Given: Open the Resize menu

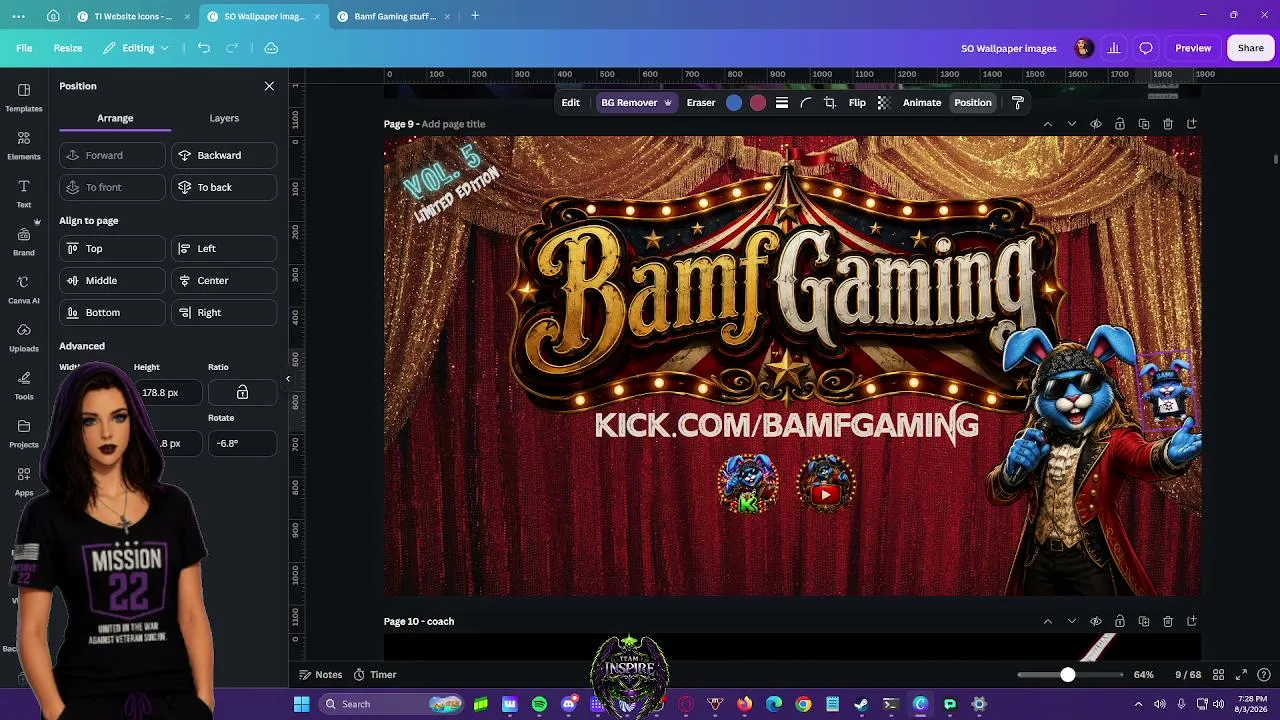Looking at the screenshot, I should (x=68, y=48).
